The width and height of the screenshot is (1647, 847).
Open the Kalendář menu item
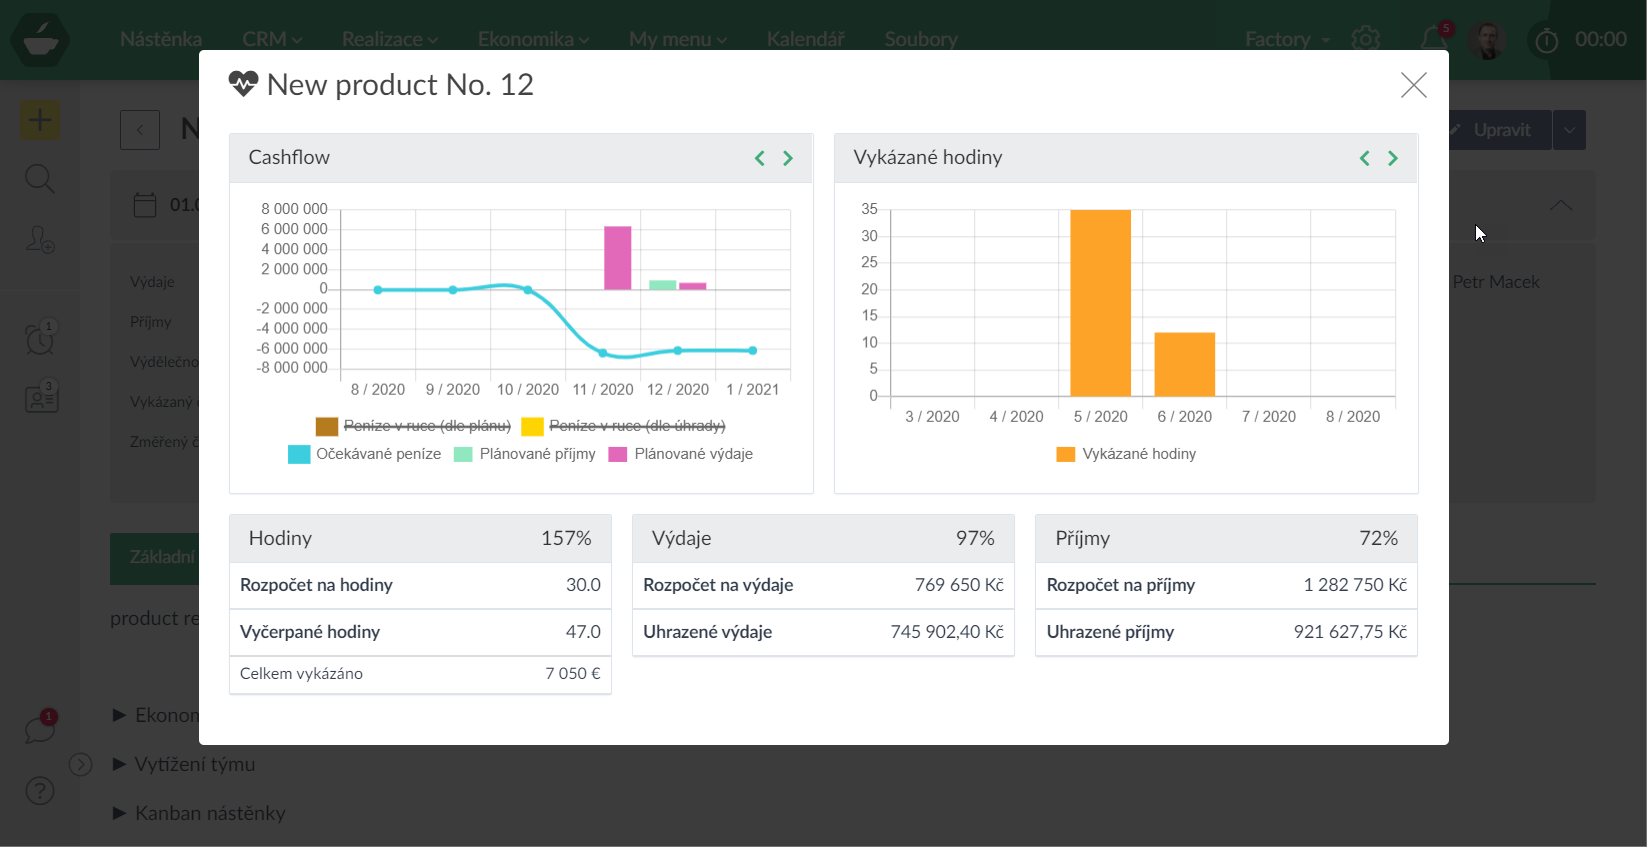coord(805,39)
